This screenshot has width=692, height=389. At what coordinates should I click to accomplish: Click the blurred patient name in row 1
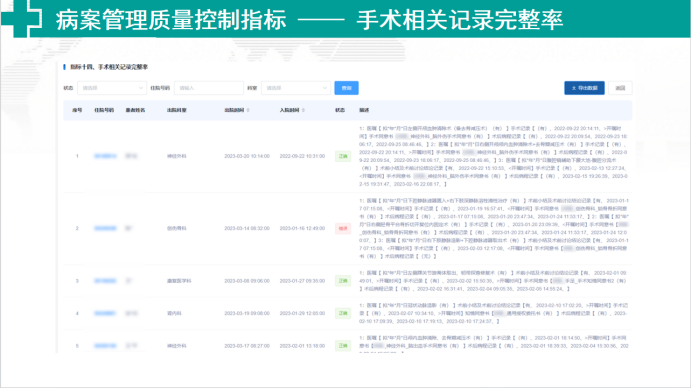coord(131,156)
